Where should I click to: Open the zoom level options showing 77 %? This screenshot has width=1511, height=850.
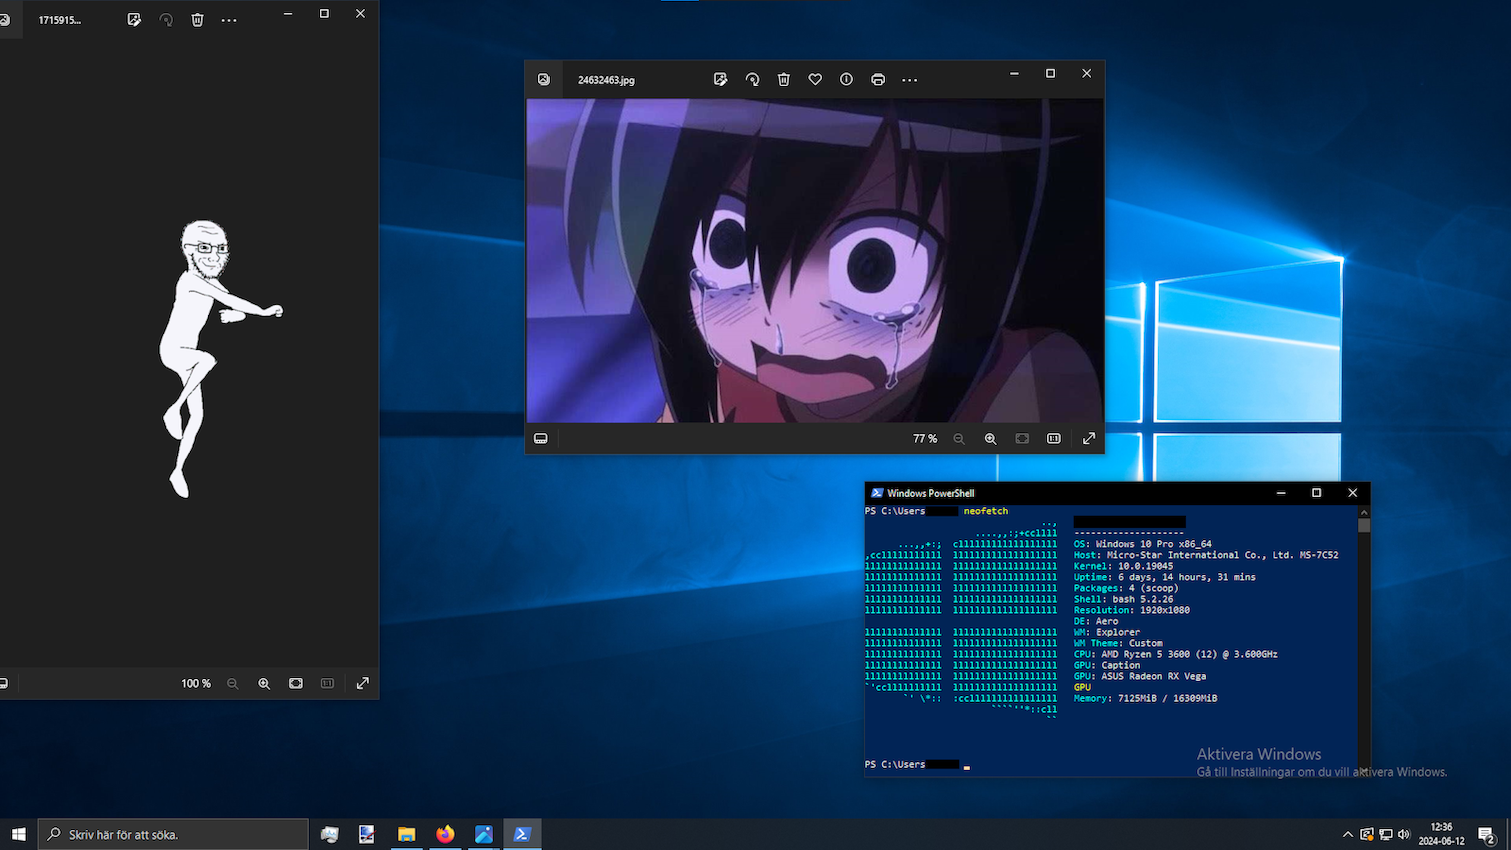pos(924,438)
